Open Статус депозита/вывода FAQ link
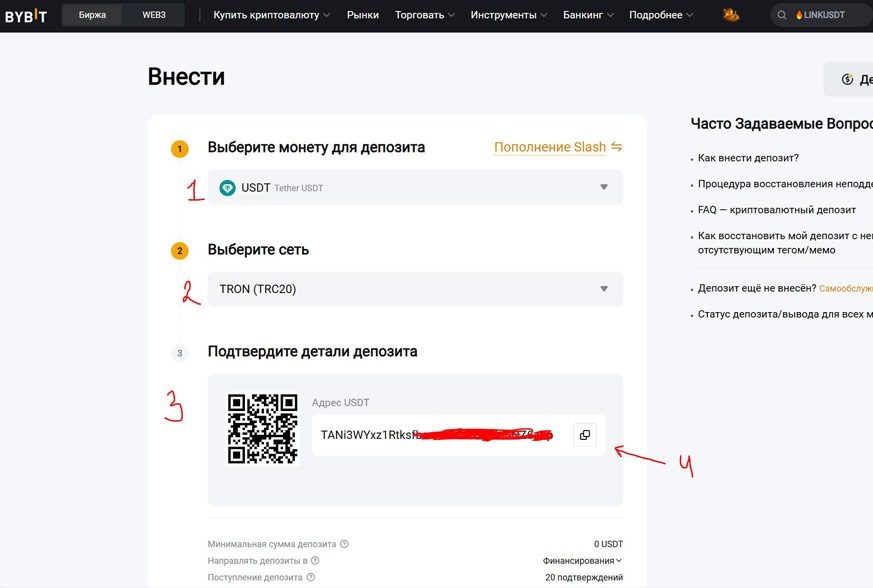 [785, 314]
